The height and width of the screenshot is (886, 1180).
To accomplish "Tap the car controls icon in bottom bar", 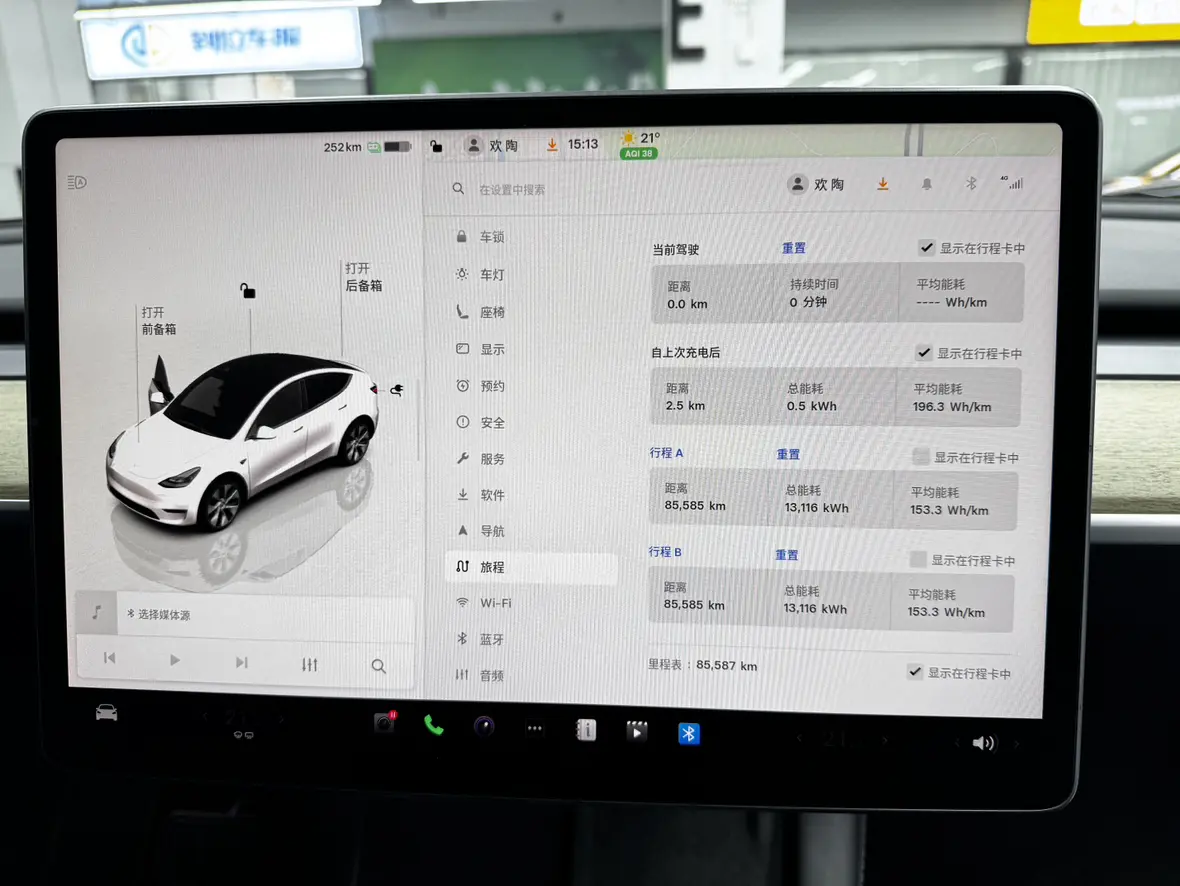I will click(106, 713).
